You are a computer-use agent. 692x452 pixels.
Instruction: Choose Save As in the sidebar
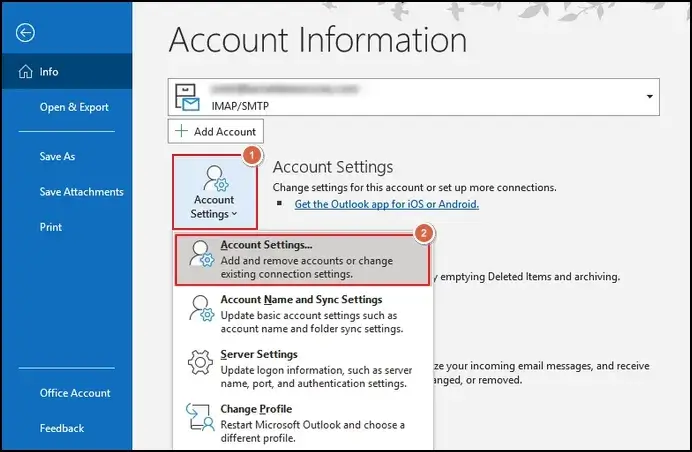coord(57,156)
